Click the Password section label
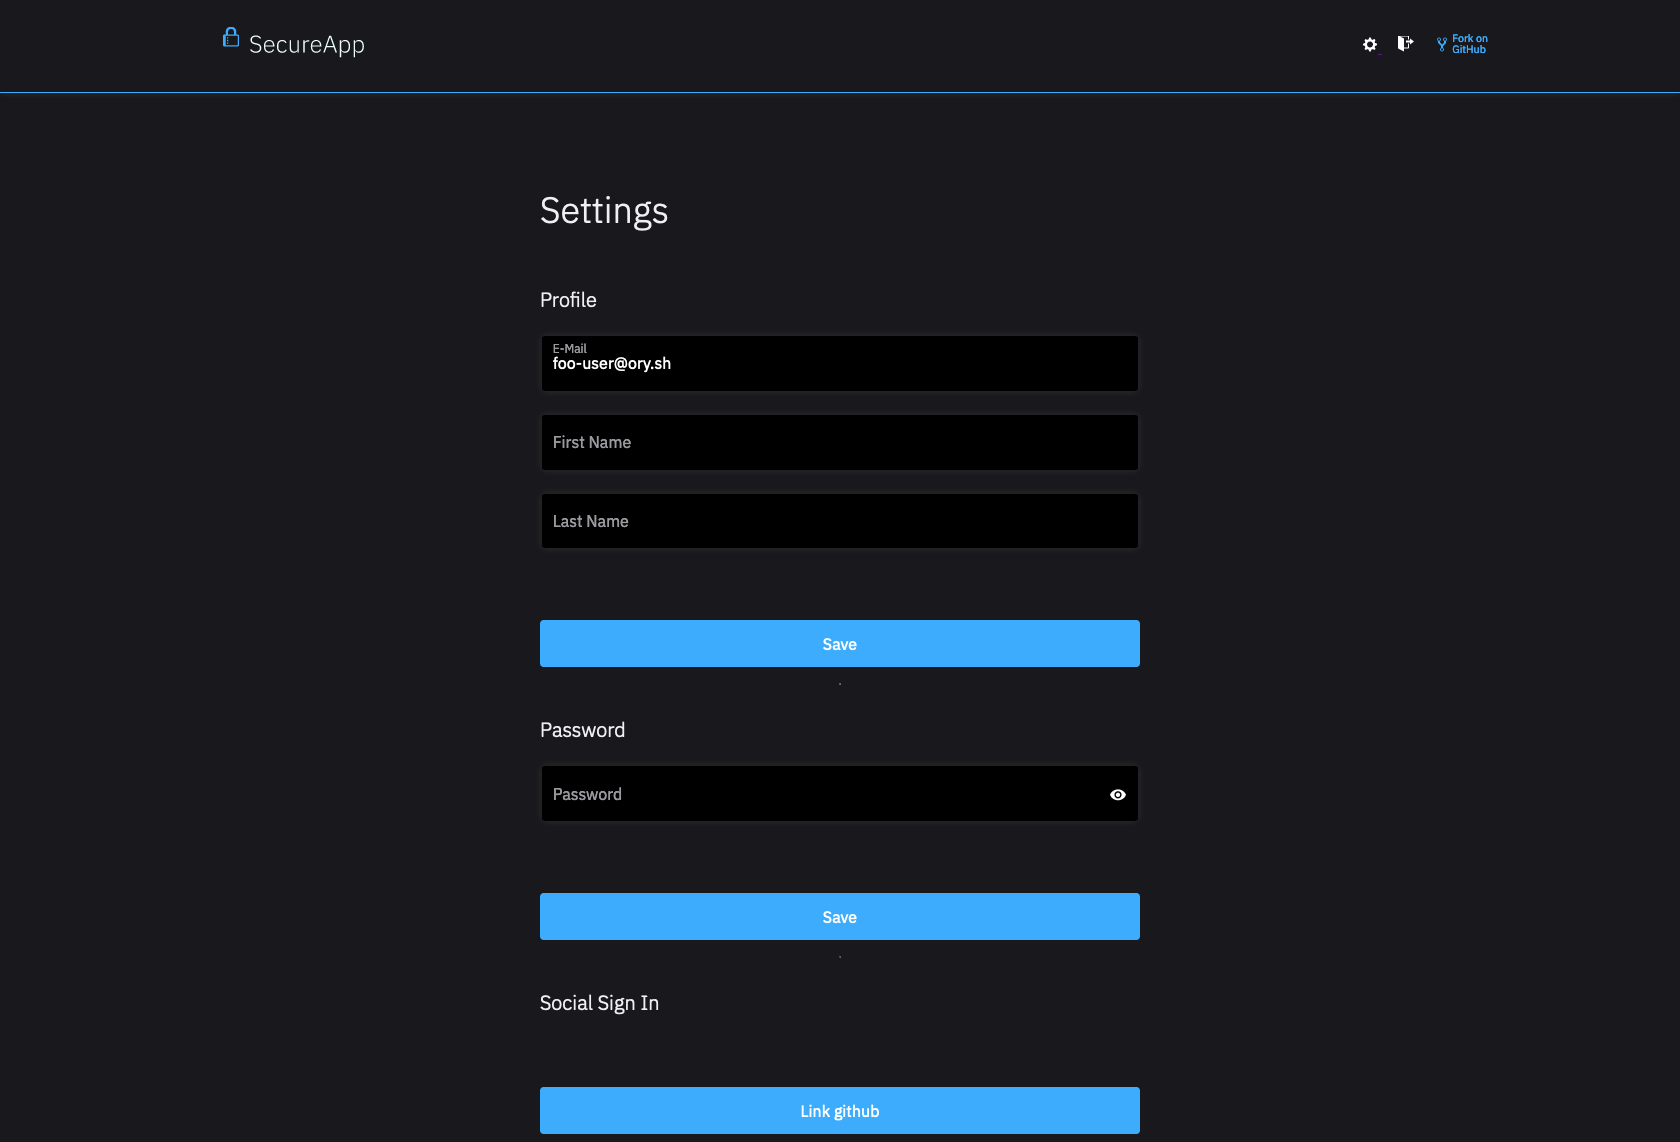 point(583,730)
